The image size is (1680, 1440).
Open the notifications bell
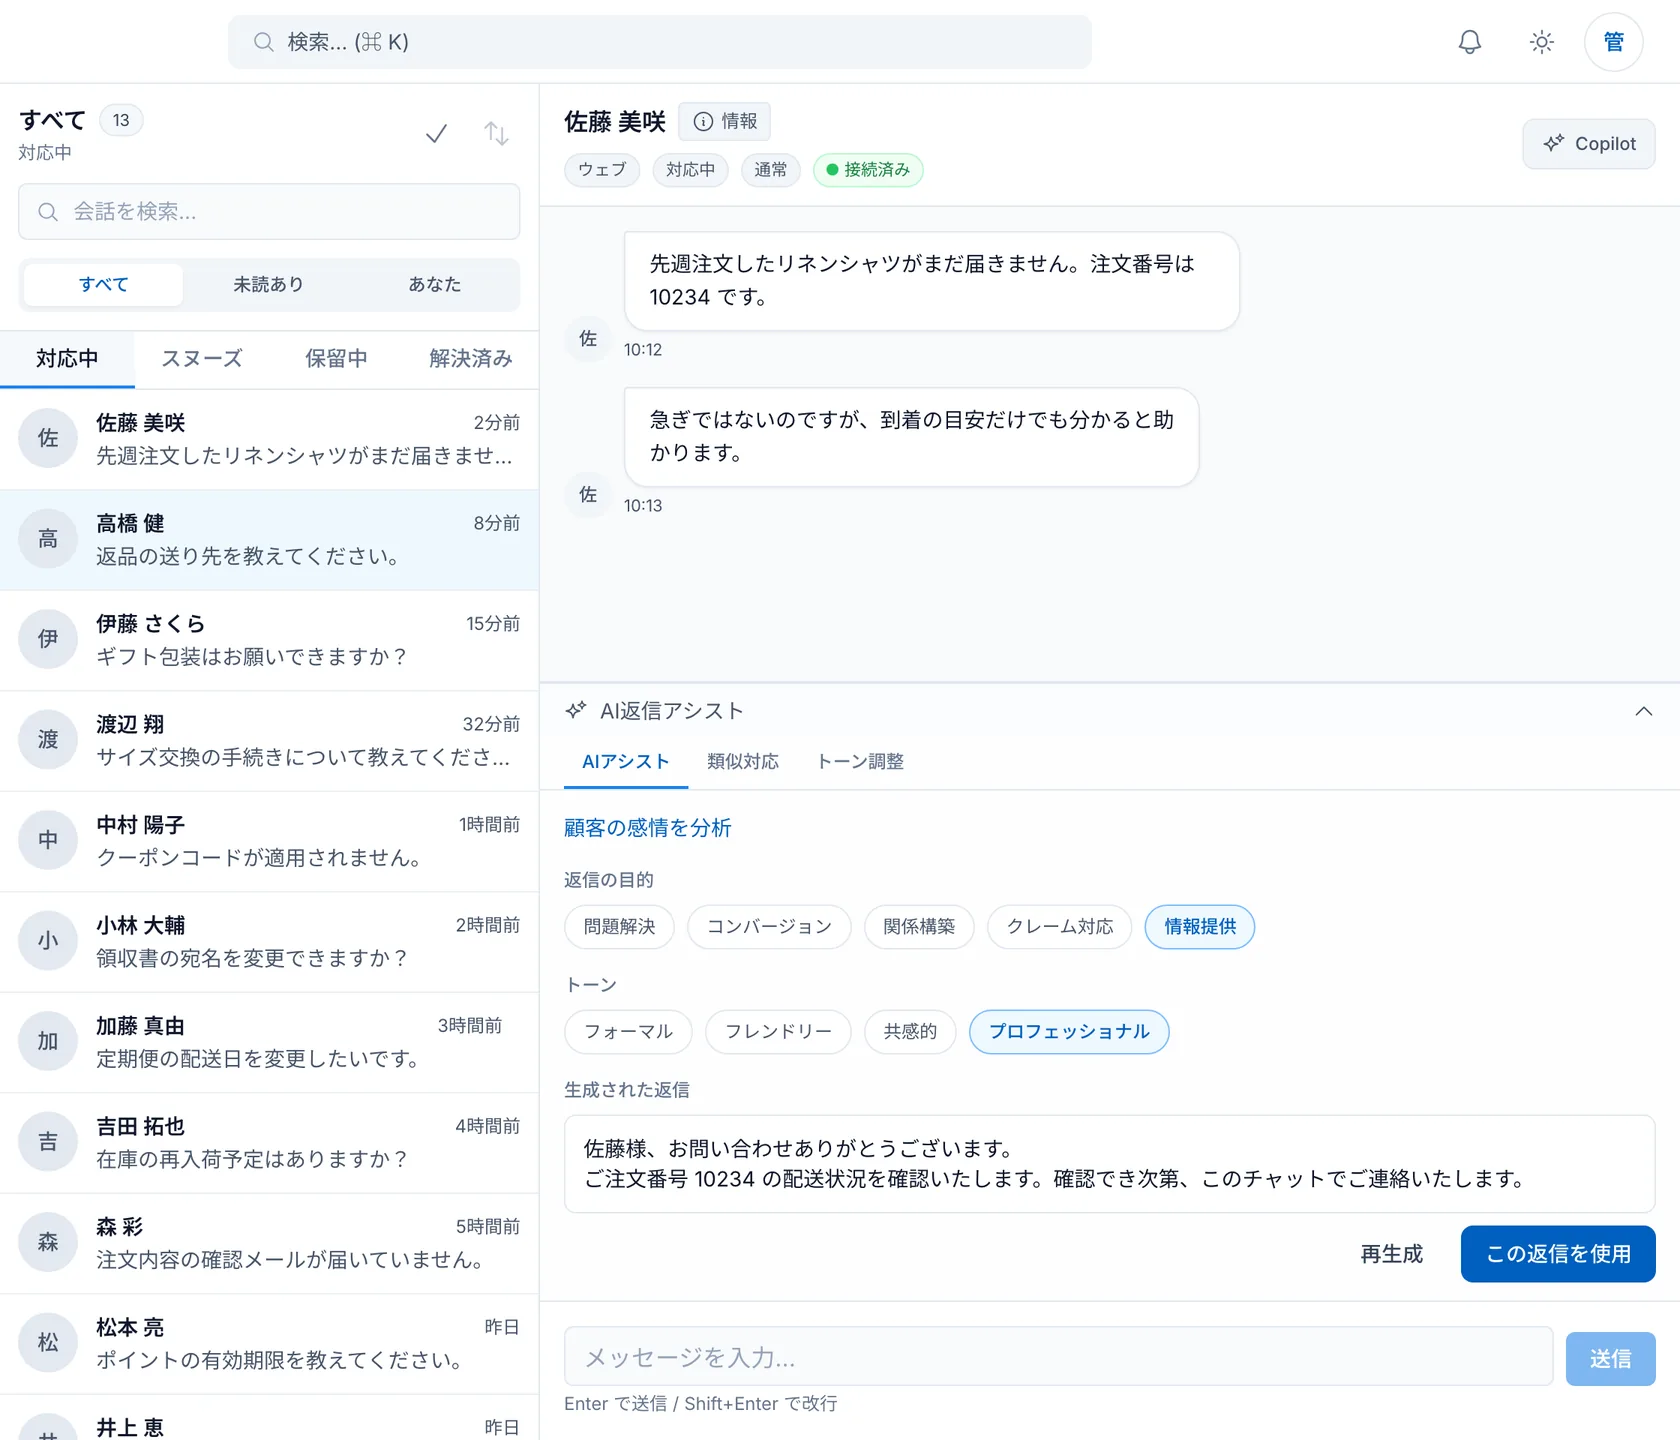coord(1469,42)
